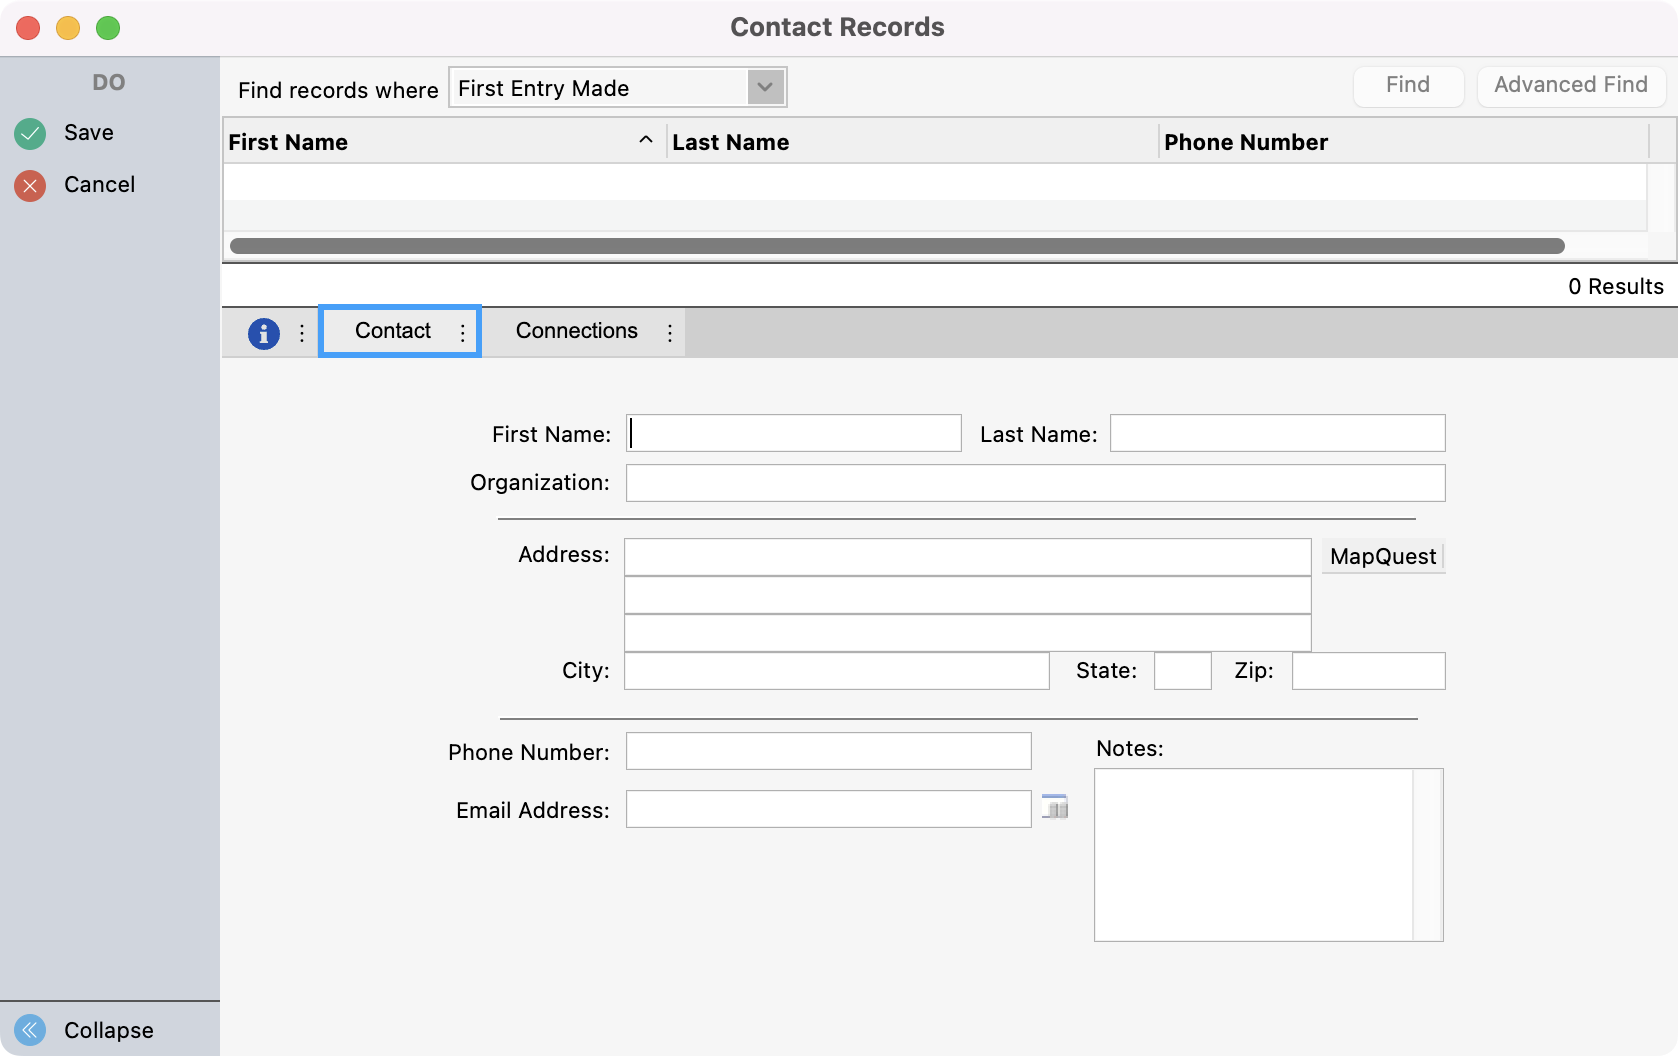Open the three-dot menu beside the info icon
The width and height of the screenshot is (1678, 1056).
click(x=302, y=333)
